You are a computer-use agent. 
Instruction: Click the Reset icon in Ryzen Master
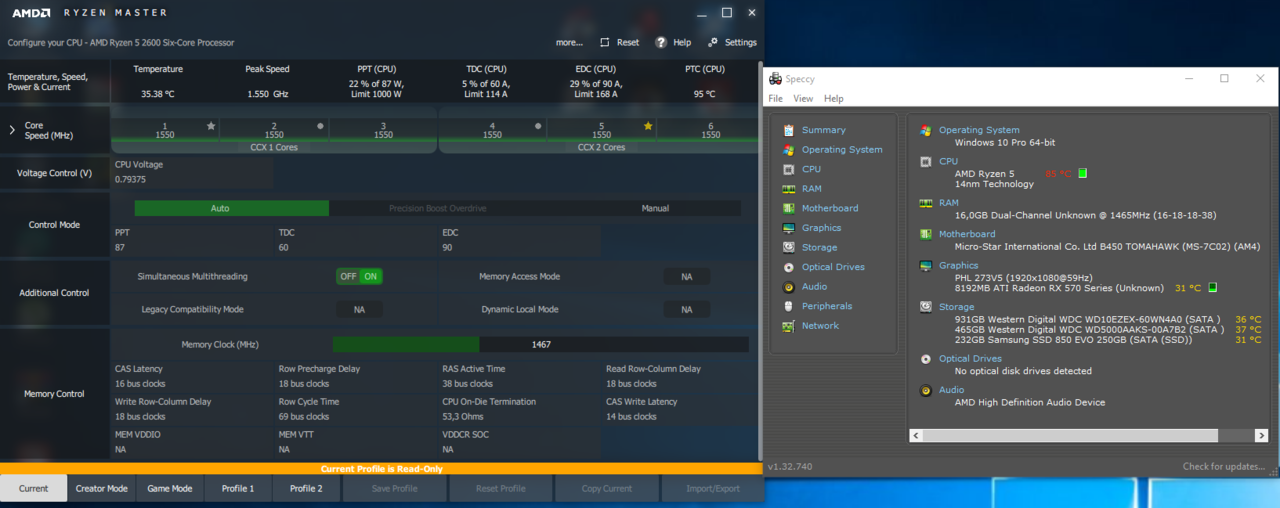(x=604, y=43)
